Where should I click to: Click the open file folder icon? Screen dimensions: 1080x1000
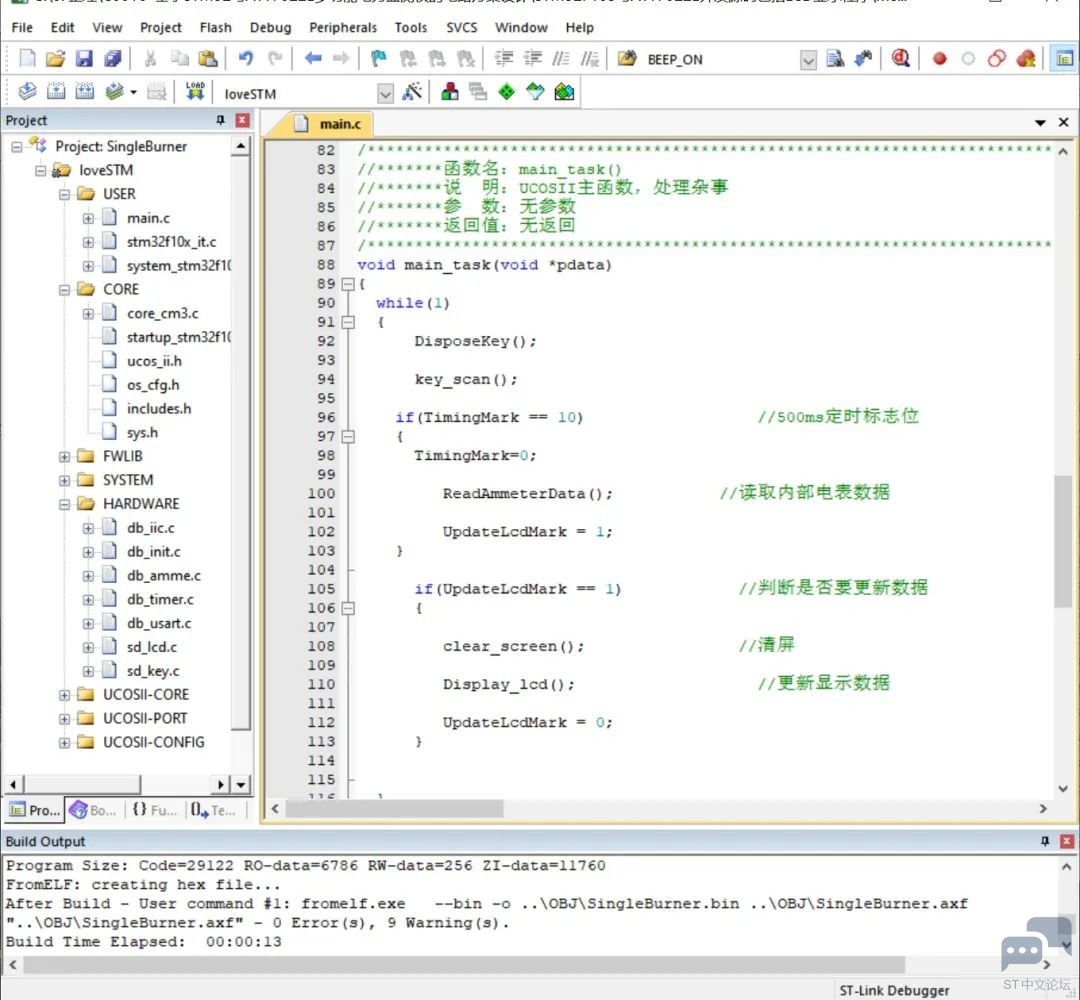[x=56, y=59]
